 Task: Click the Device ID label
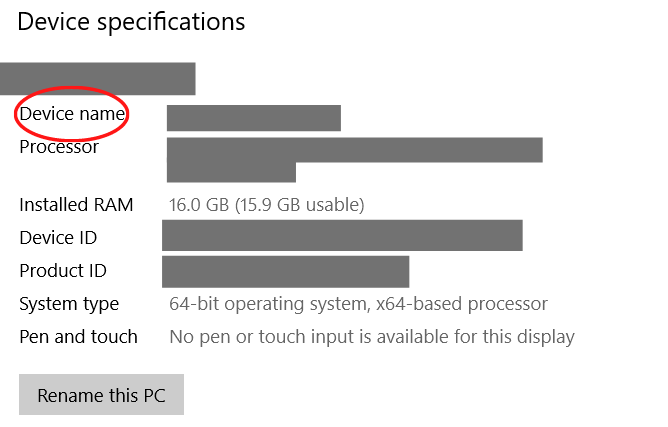(x=58, y=238)
